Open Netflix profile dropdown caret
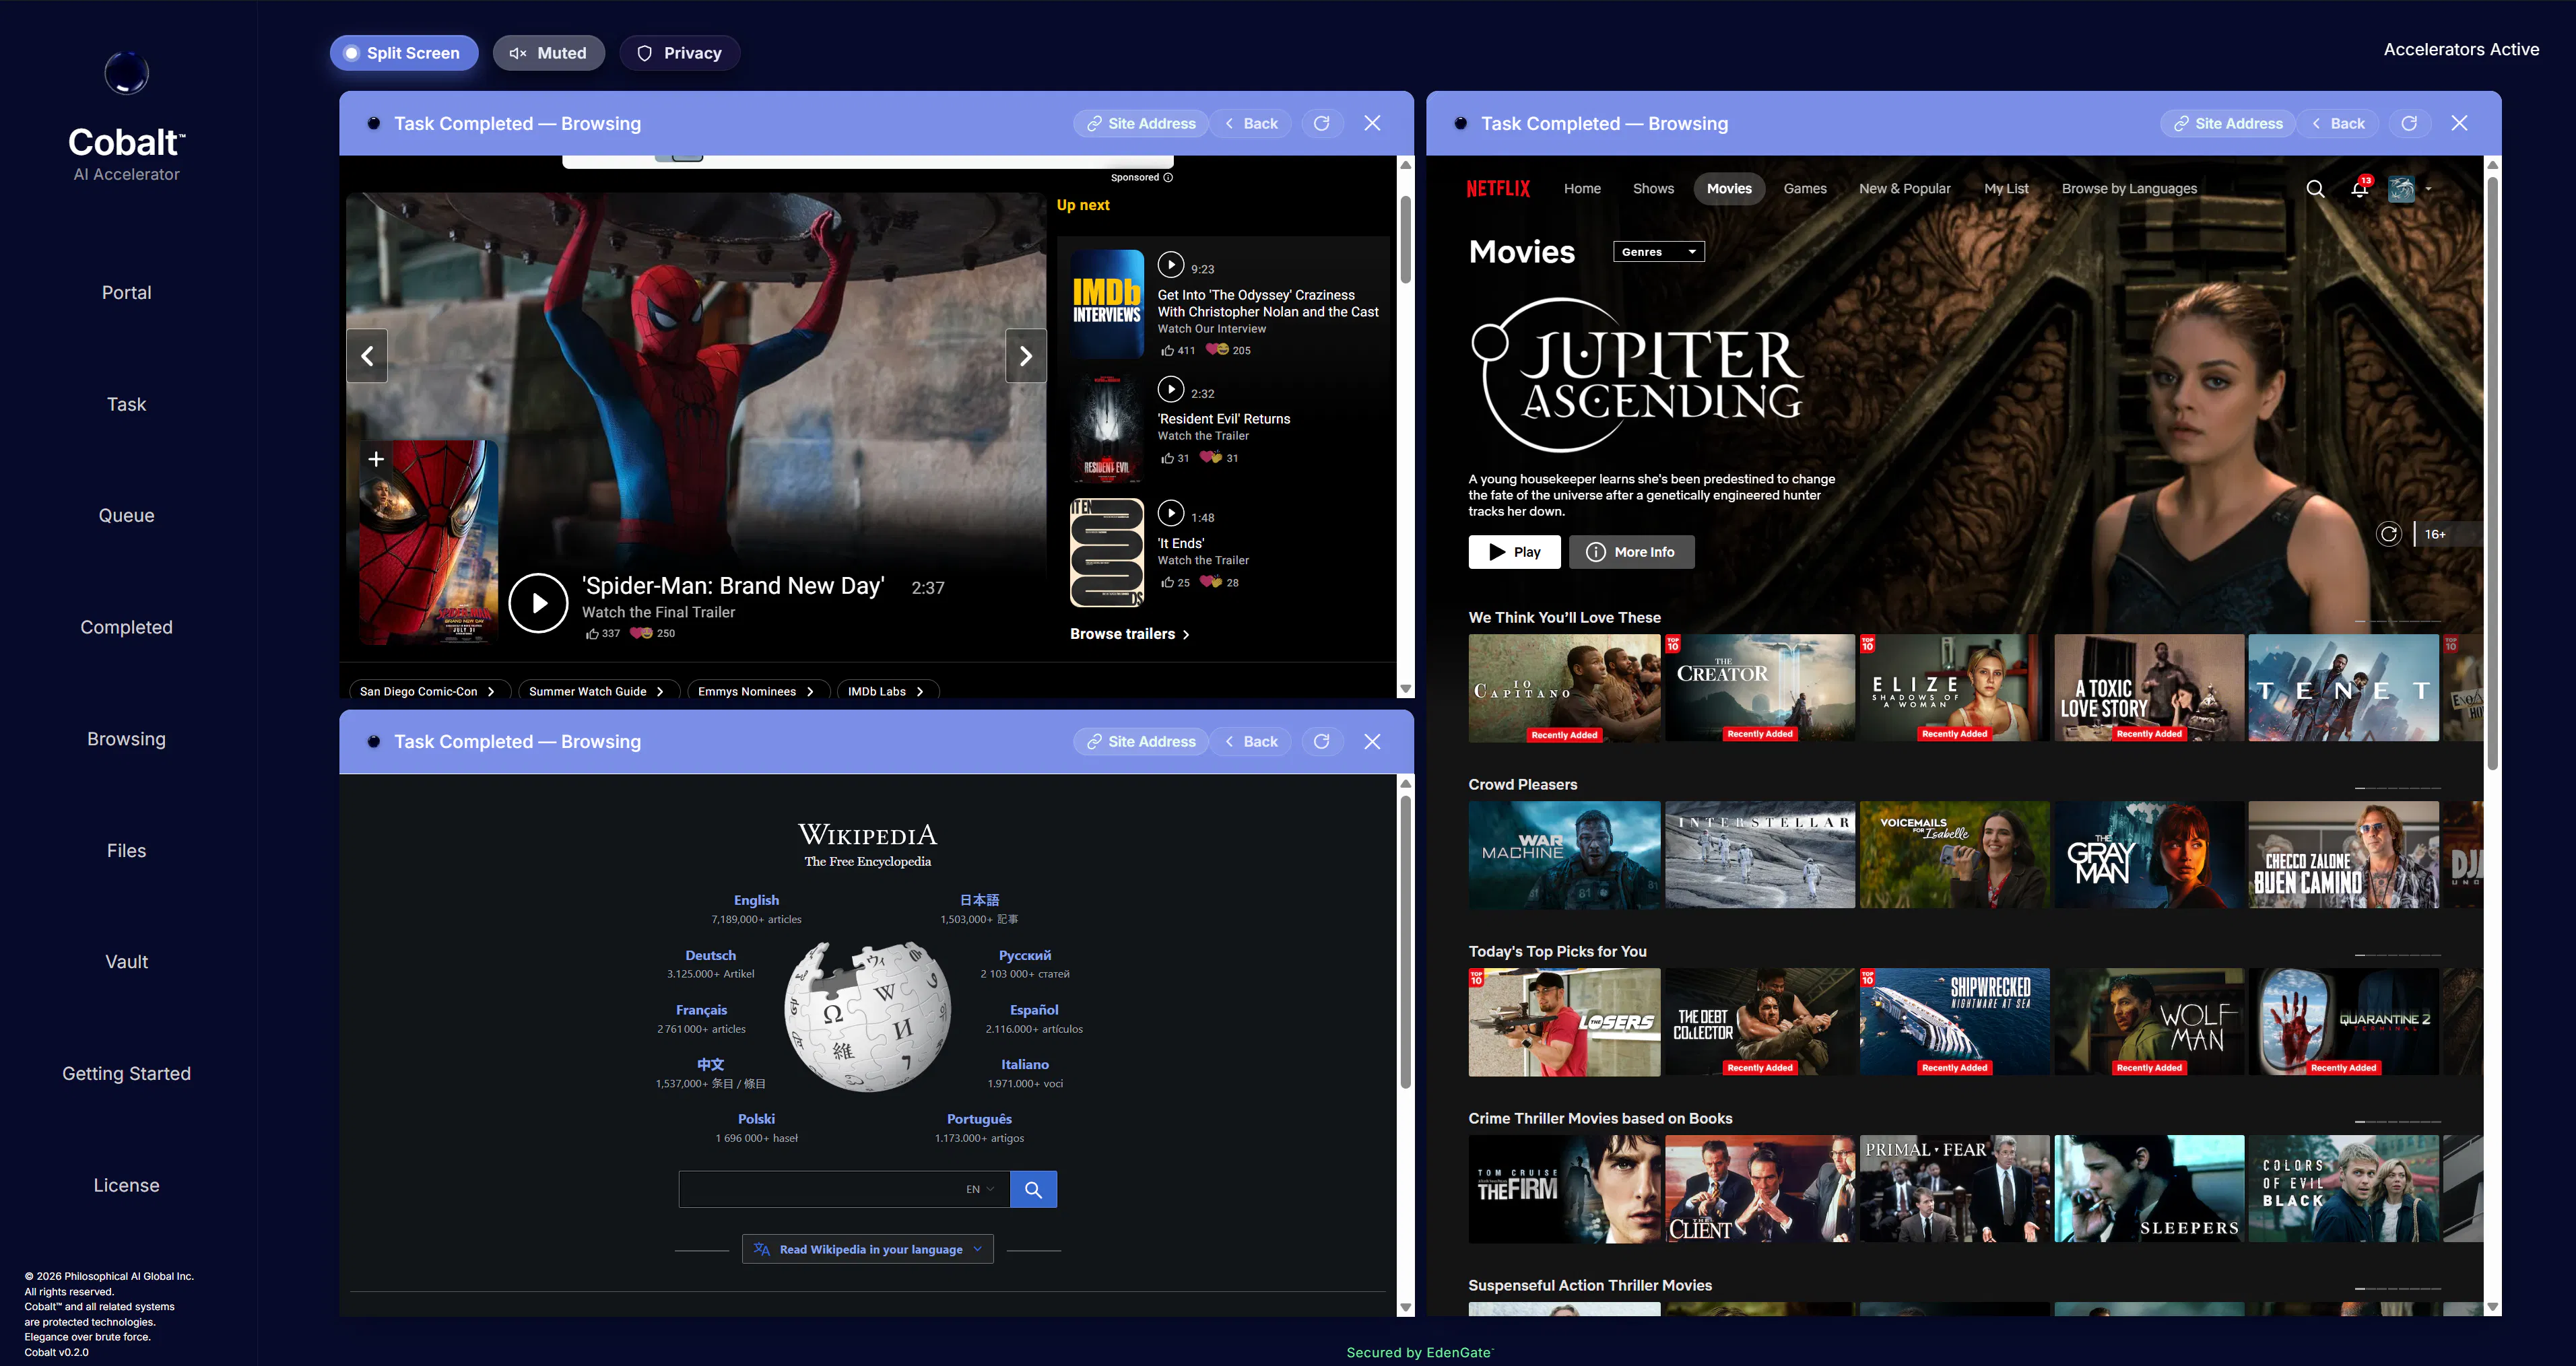 click(2428, 189)
